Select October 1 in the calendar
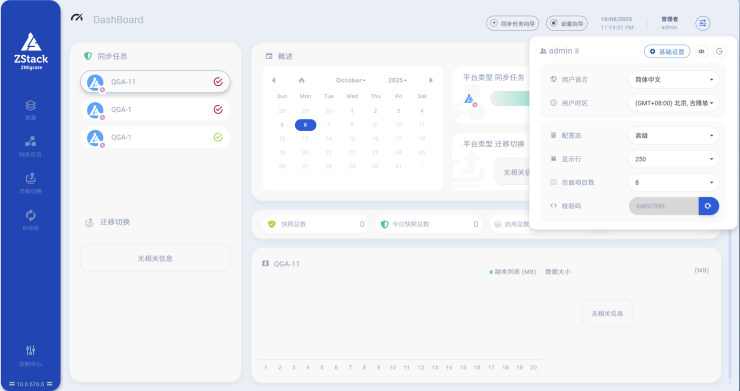This screenshot has width=740, height=391. (352, 111)
